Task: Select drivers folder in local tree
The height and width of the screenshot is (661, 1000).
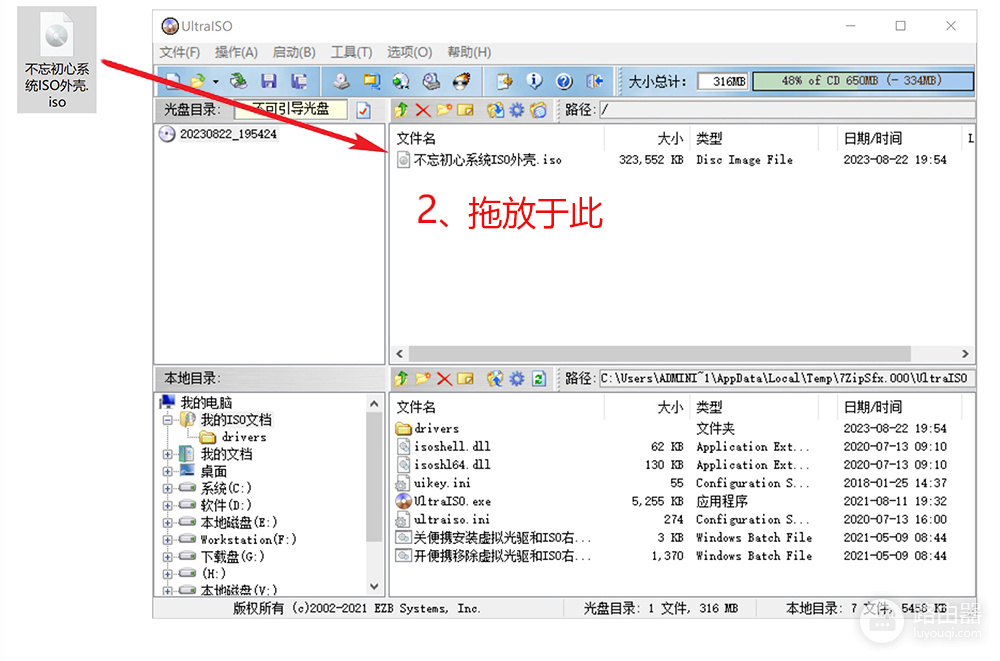Action: click(244, 437)
